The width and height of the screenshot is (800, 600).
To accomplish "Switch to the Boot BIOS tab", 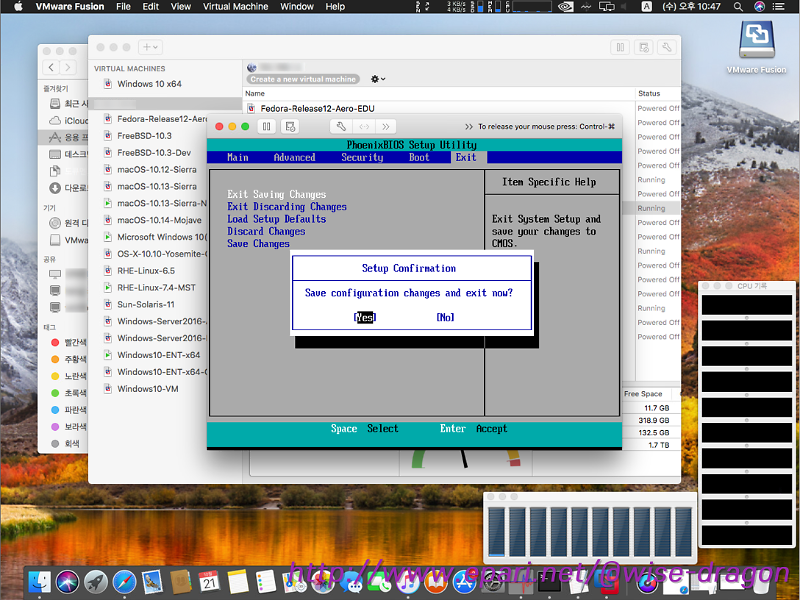I will 419,157.
